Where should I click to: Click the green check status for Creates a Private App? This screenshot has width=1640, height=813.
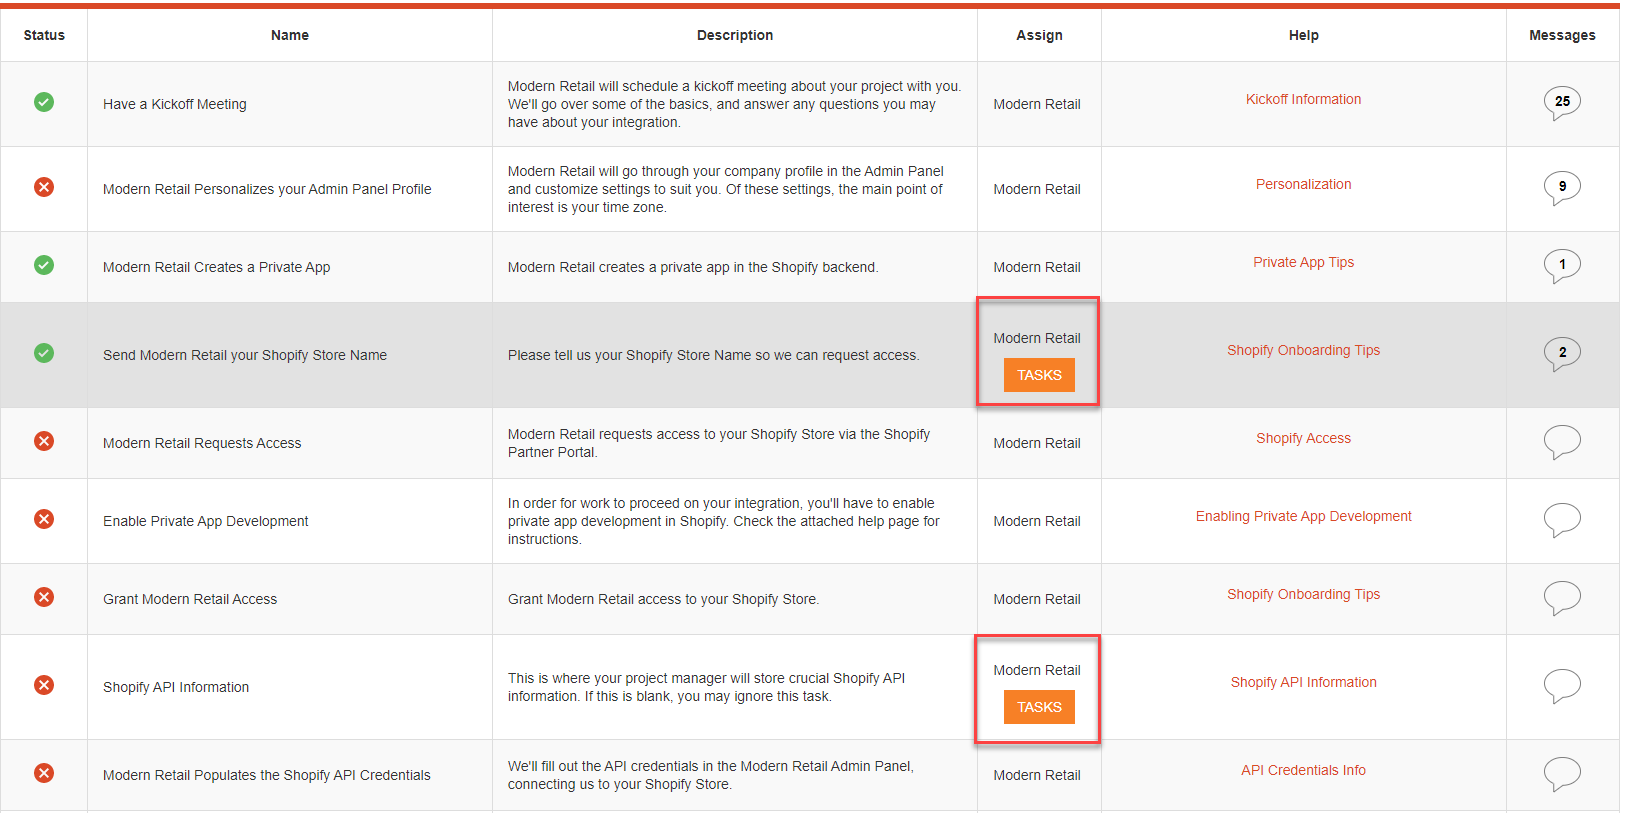tap(44, 265)
